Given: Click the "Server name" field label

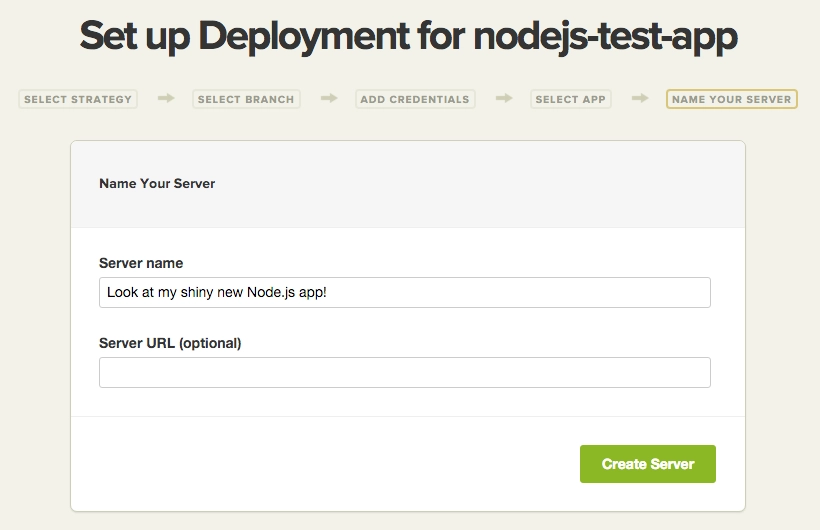Looking at the screenshot, I should pos(141,263).
